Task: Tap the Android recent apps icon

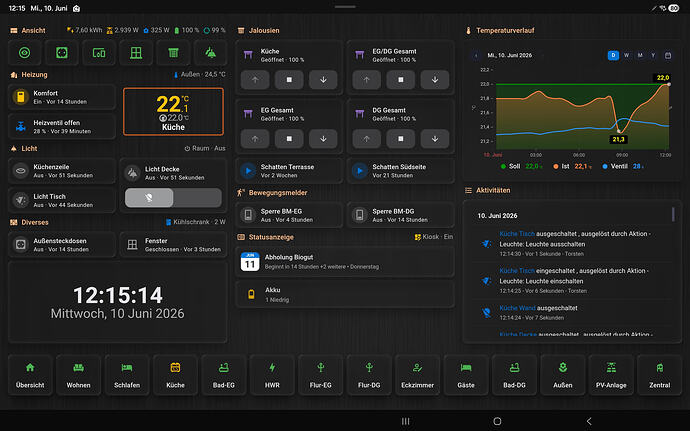Action: point(406,421)
